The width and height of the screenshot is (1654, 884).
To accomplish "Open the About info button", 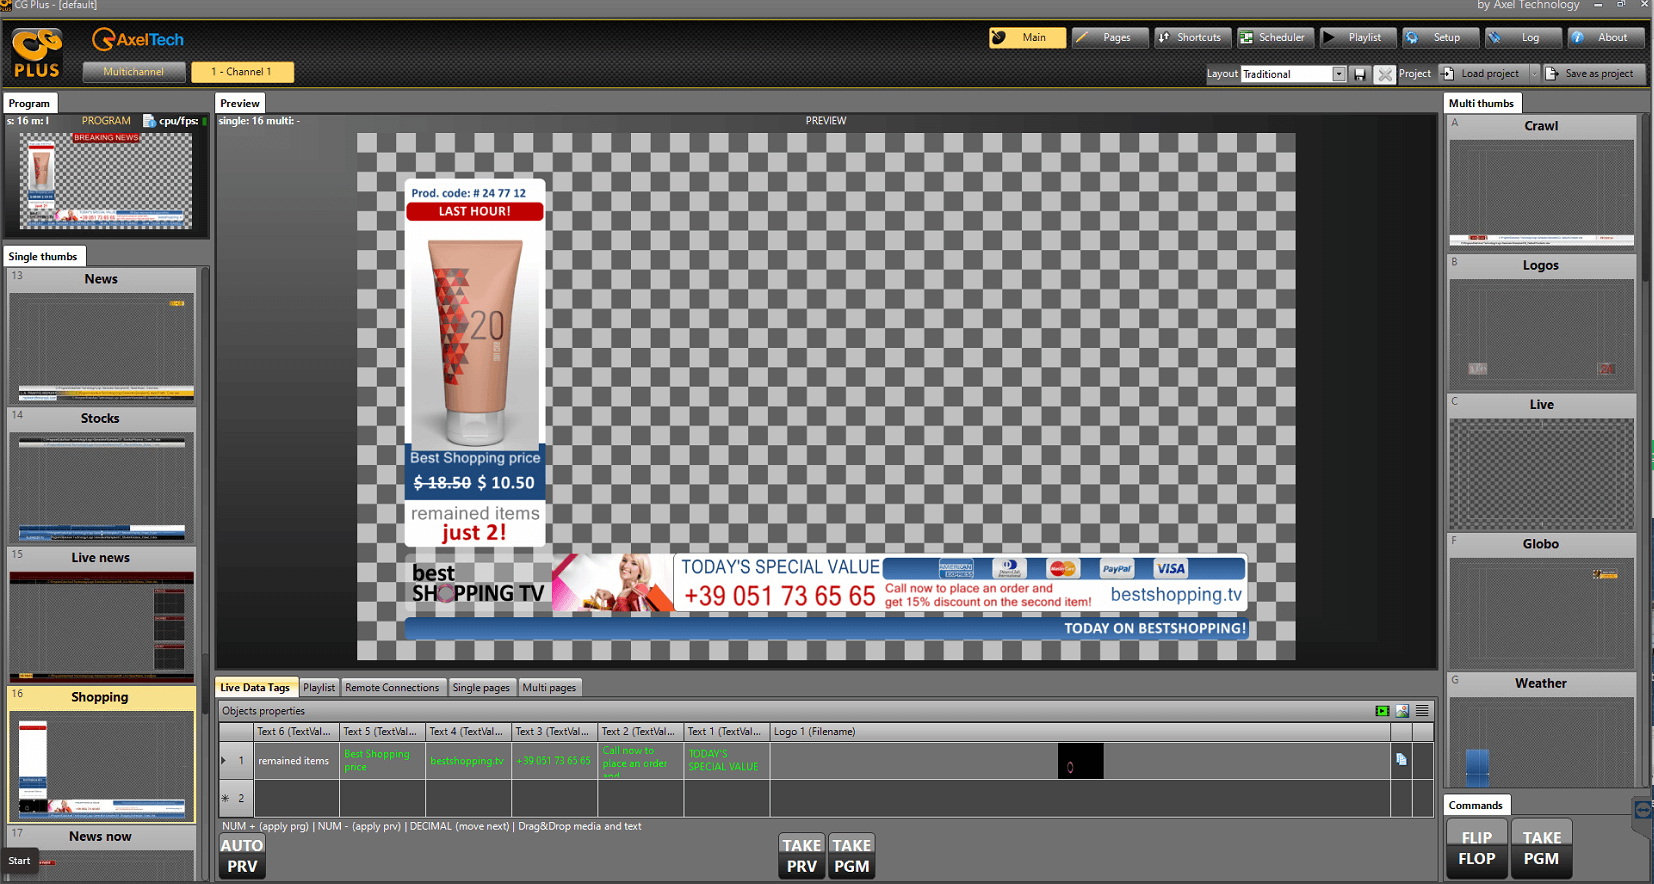I will pos(1605,38).
